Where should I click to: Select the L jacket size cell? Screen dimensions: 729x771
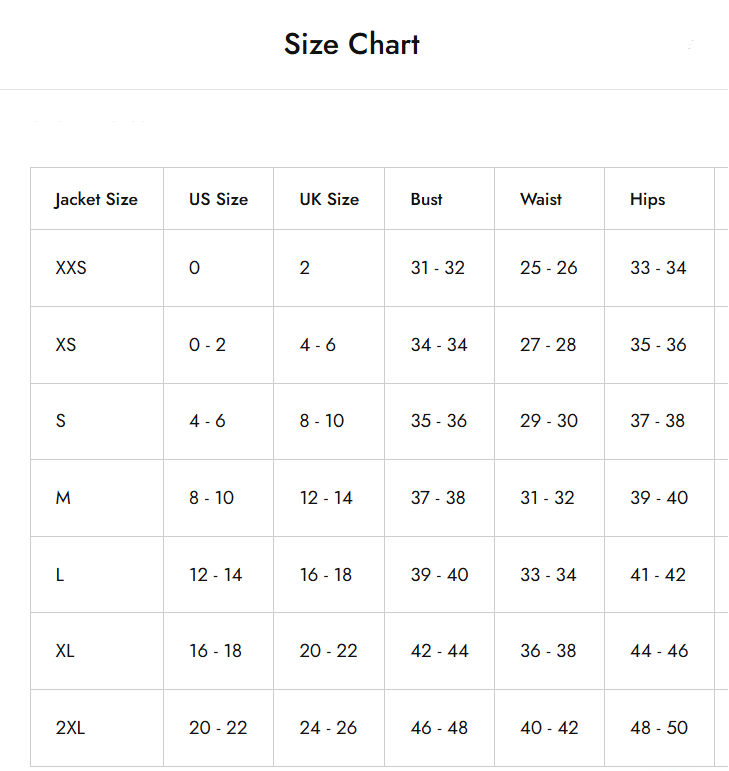click(x=60, y=575)
